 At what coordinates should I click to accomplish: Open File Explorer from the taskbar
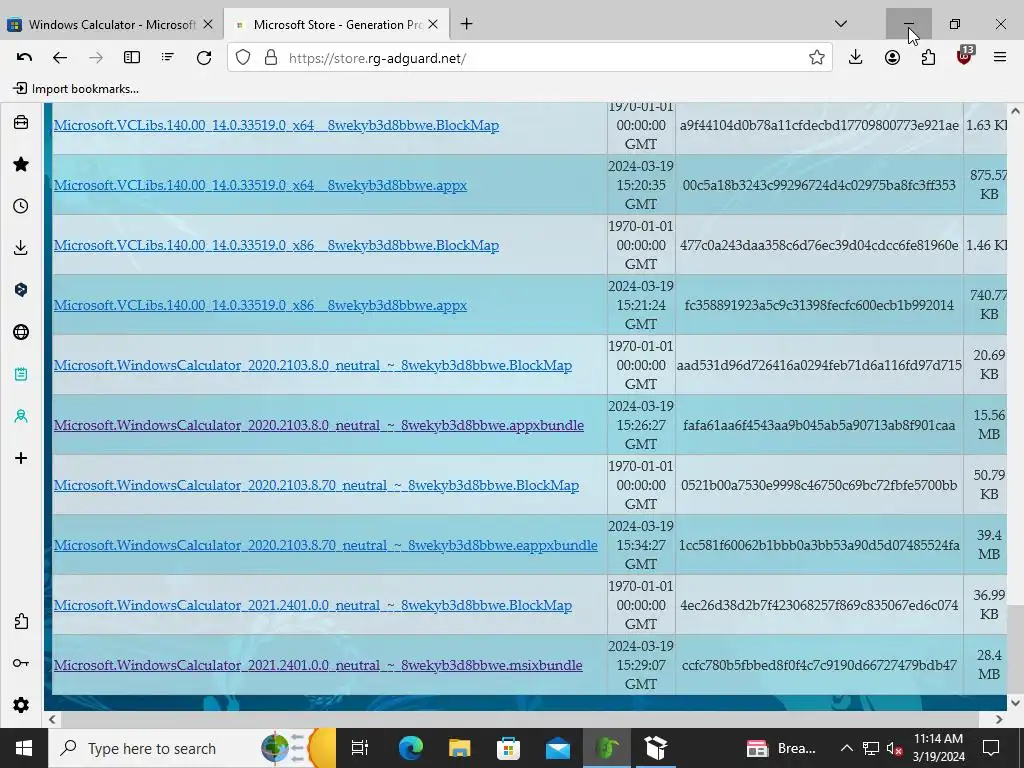[x=459, y=748]
